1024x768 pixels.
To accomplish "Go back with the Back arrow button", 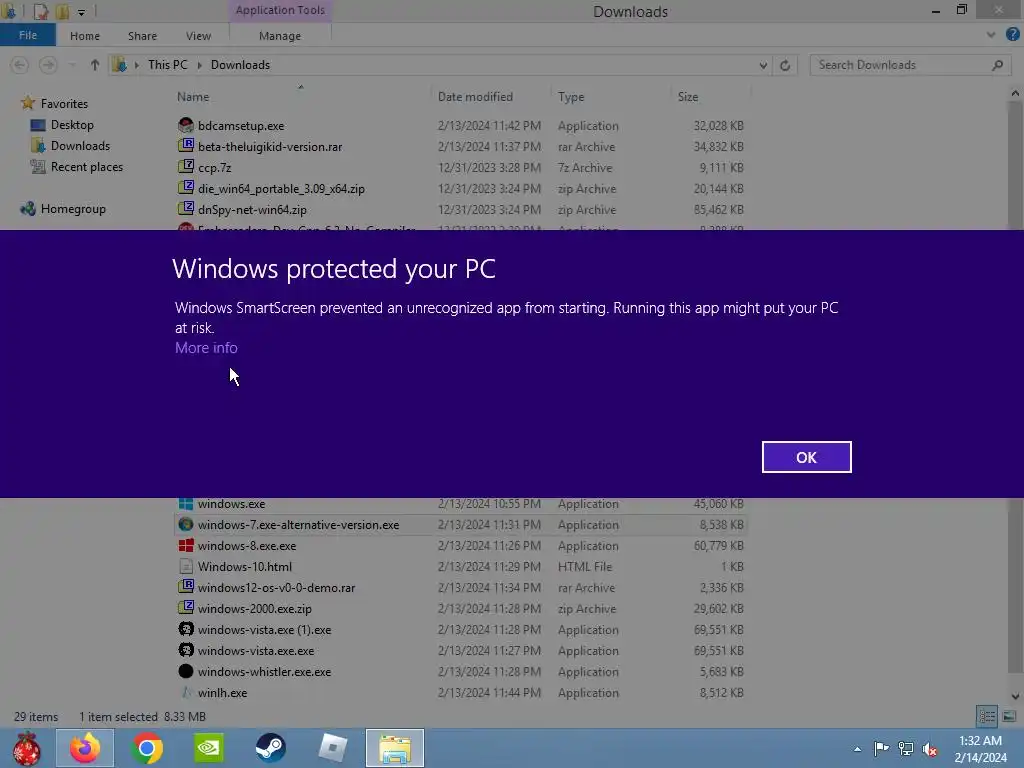I will coord(20,65).
